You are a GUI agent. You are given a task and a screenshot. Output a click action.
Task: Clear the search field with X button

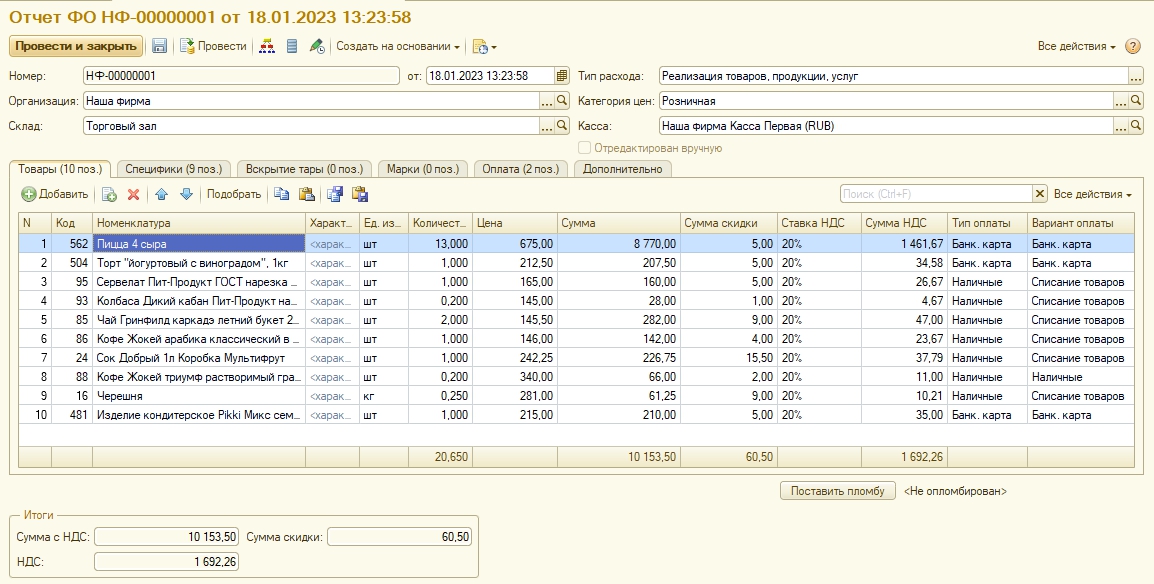tap(1039, 193)
